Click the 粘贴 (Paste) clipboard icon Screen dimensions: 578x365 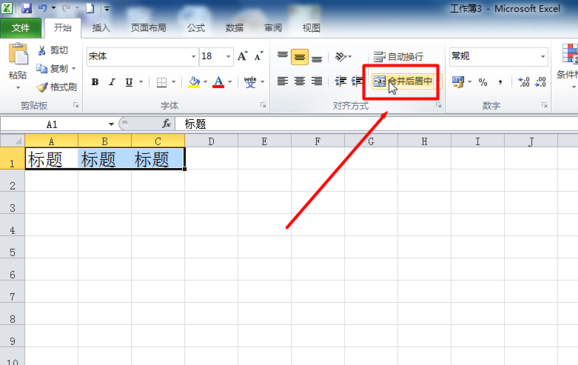(18, 54)
